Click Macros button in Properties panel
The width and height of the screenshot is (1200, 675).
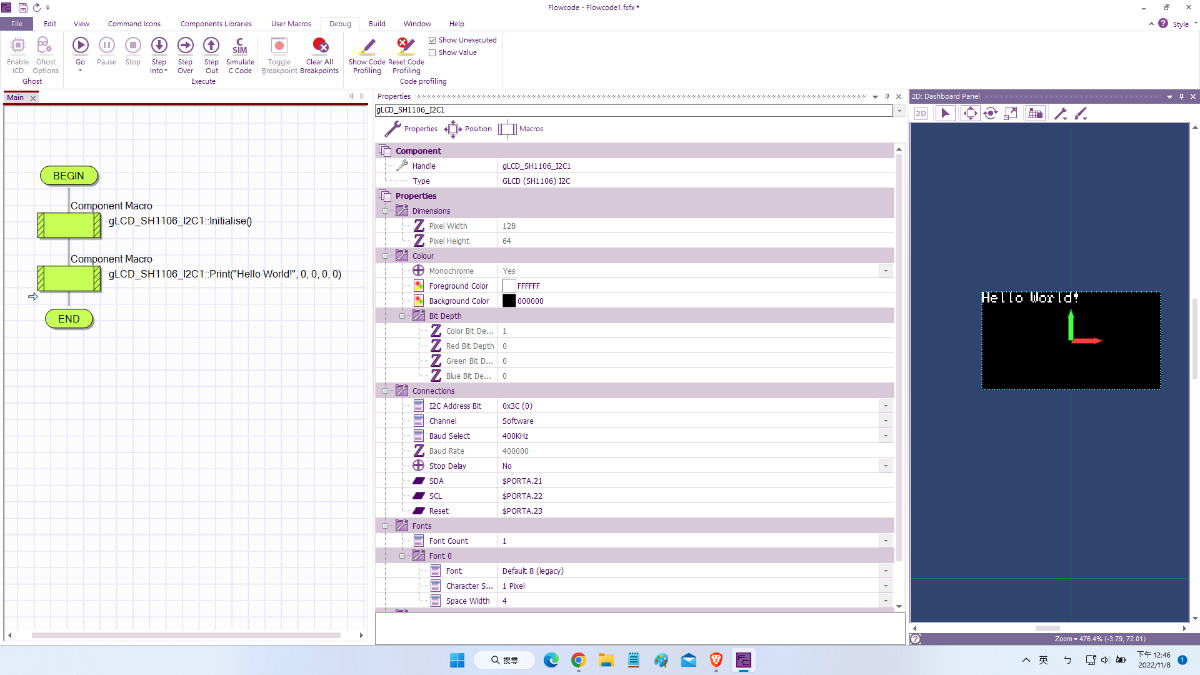(x=520, y=129)
